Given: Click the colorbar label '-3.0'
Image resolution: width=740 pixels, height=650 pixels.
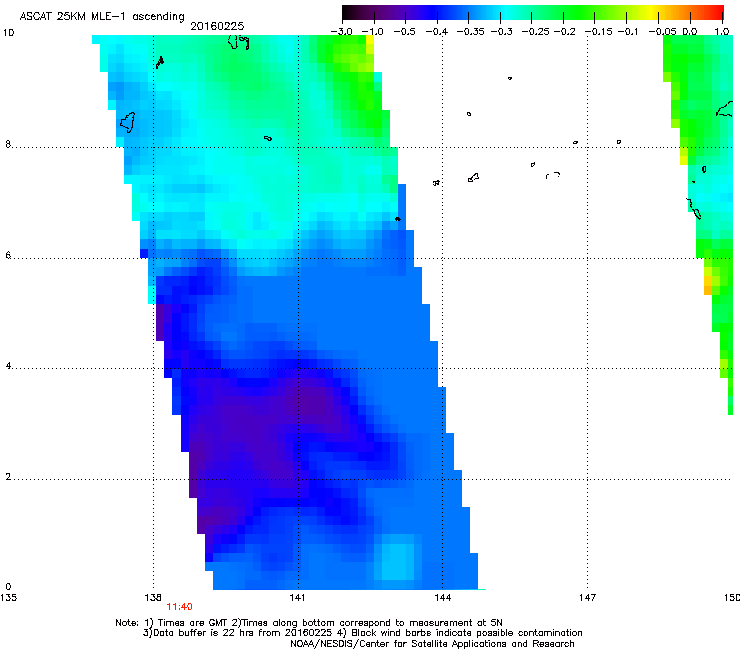Looking at the screenshot, I should coord(342,32).
